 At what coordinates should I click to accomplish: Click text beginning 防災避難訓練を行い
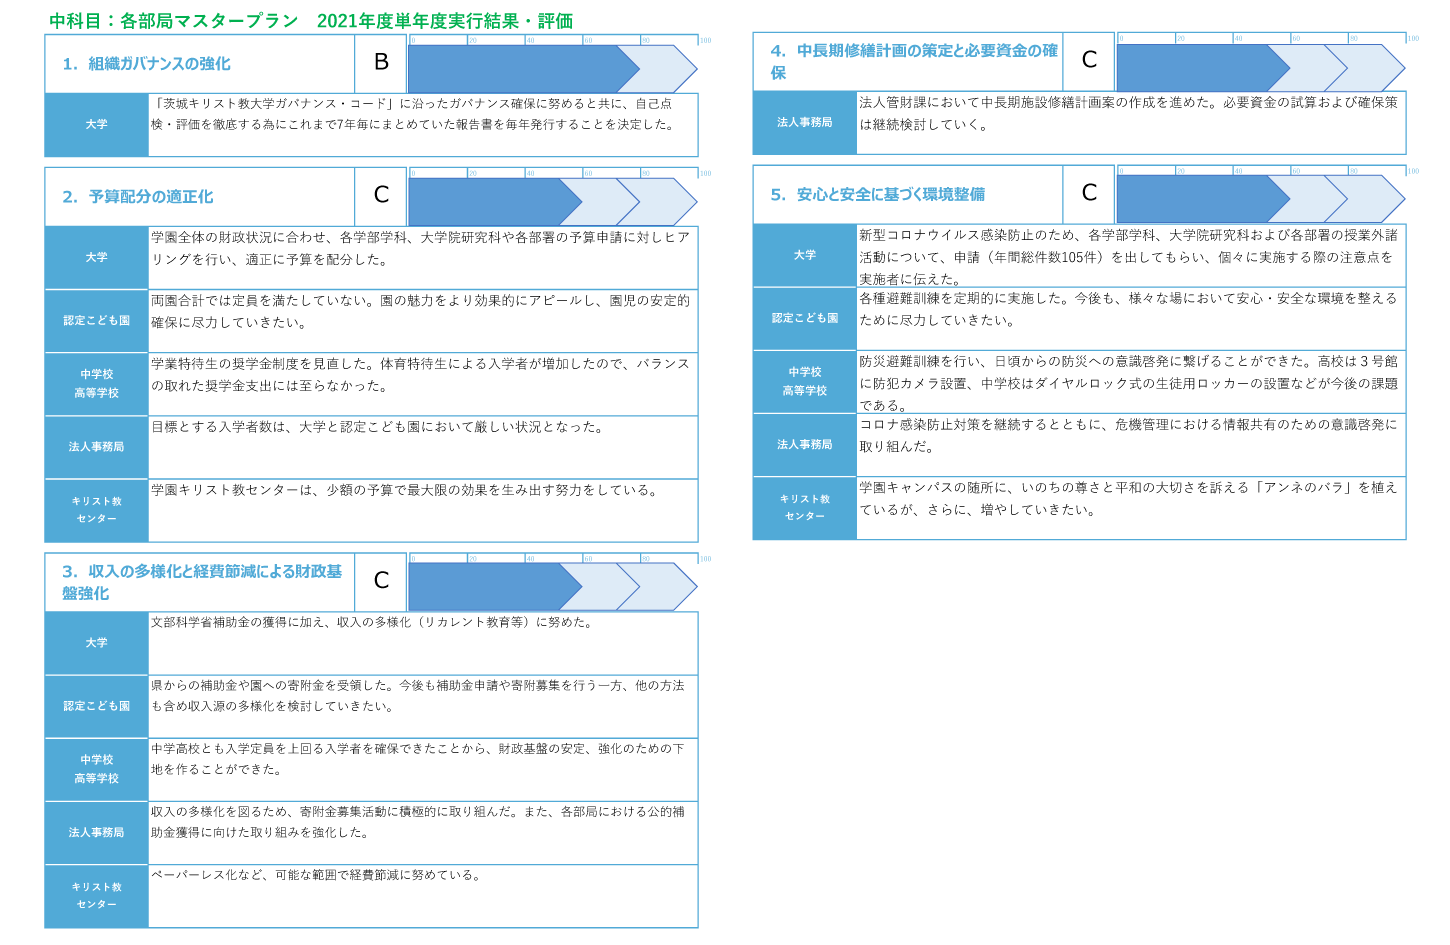click(x=1129, y=383)
